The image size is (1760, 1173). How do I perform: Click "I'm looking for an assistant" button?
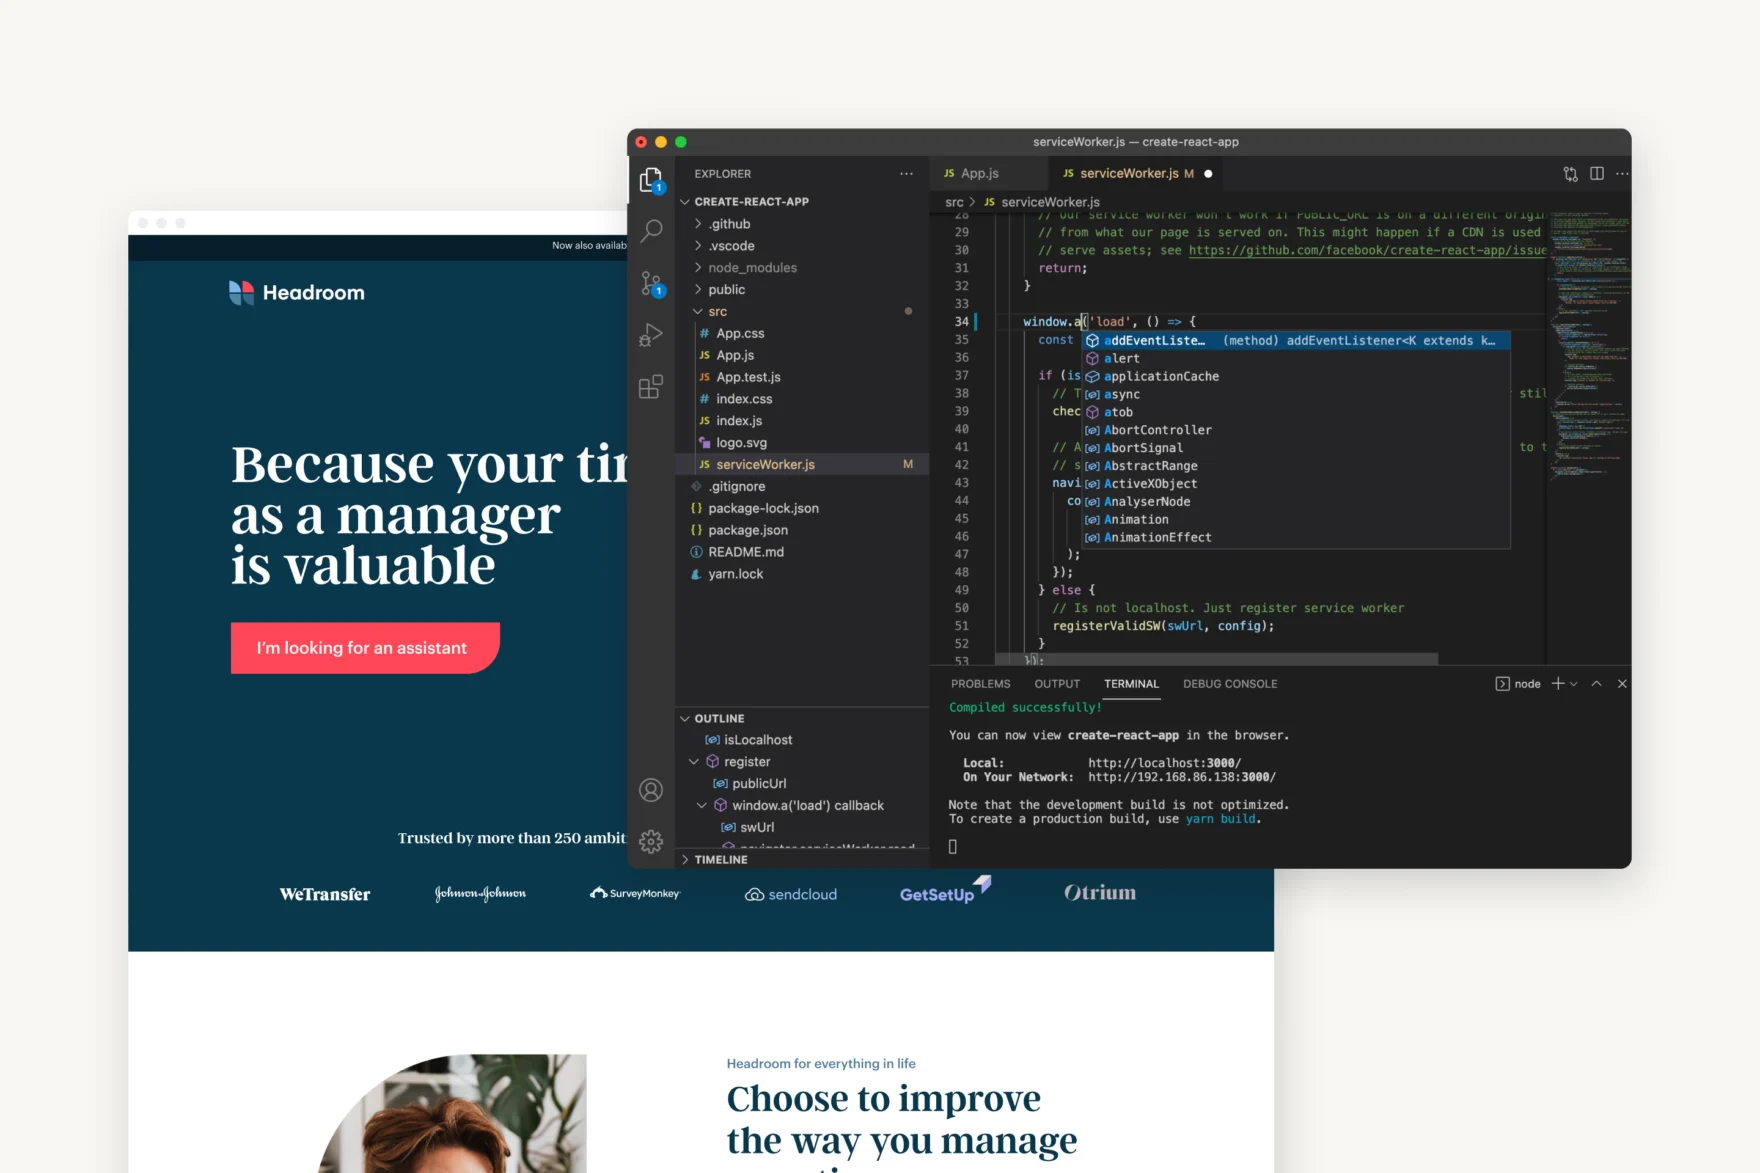pyautogui.click(x=365, y=648)
